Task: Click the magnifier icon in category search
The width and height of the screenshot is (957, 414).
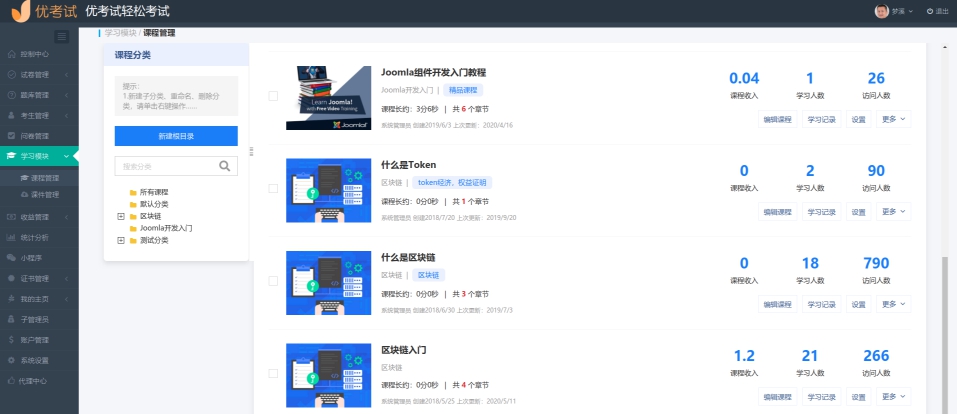Action: point(225,166)
